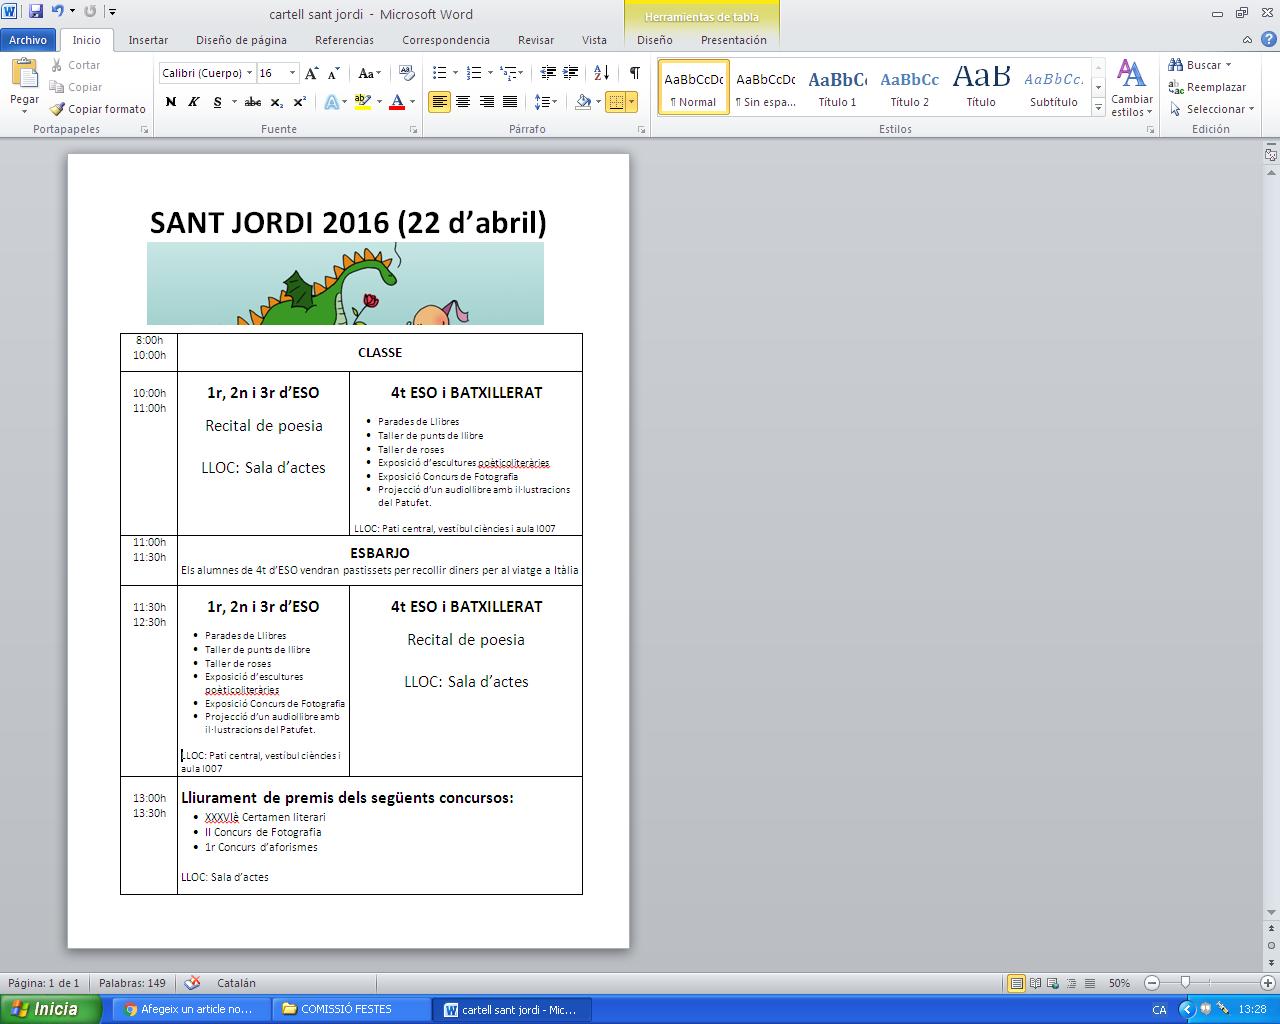
Task: Open the Cambiar estilos menu
Action: 1131,88
